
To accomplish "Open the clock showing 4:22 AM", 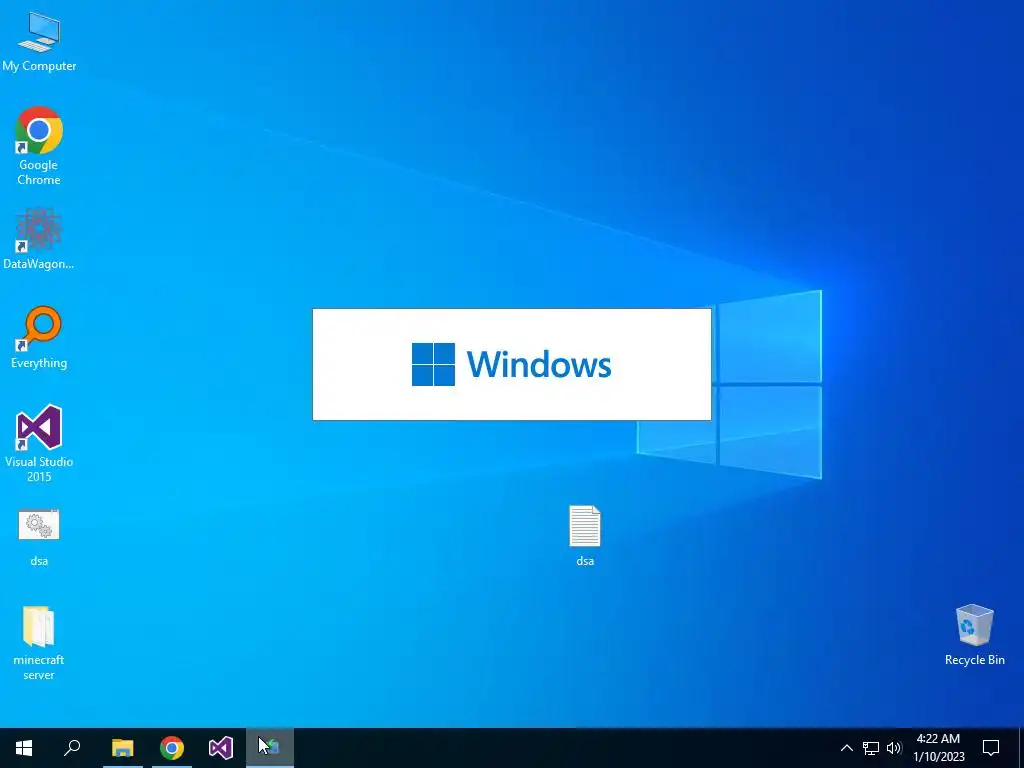I will [938, 748].
